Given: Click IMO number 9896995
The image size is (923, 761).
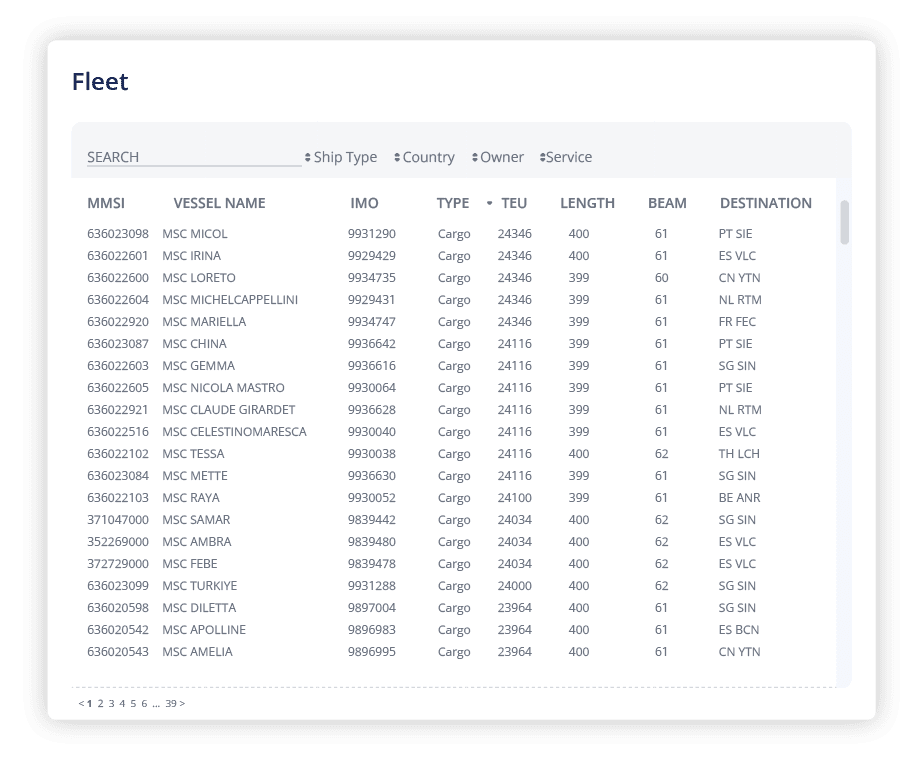Looking at the screenshot, I should click(x=371, y=652).
